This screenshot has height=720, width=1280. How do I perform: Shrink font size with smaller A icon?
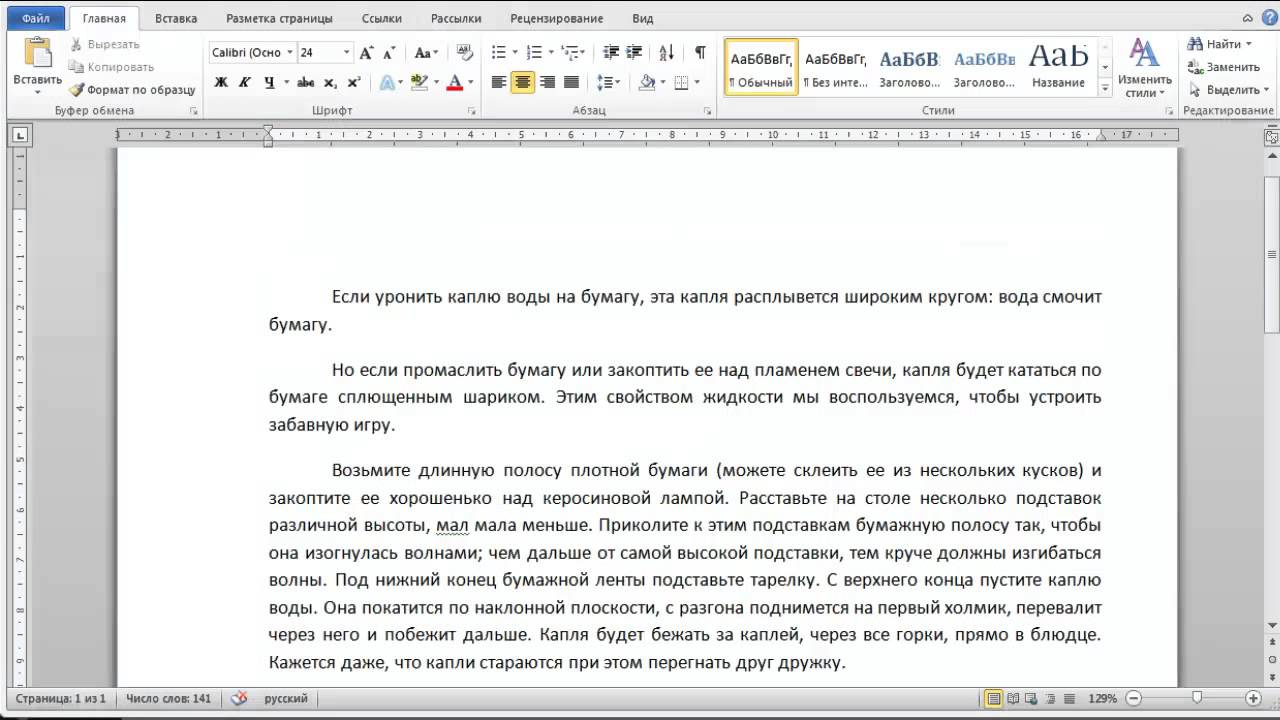[387, 53]
